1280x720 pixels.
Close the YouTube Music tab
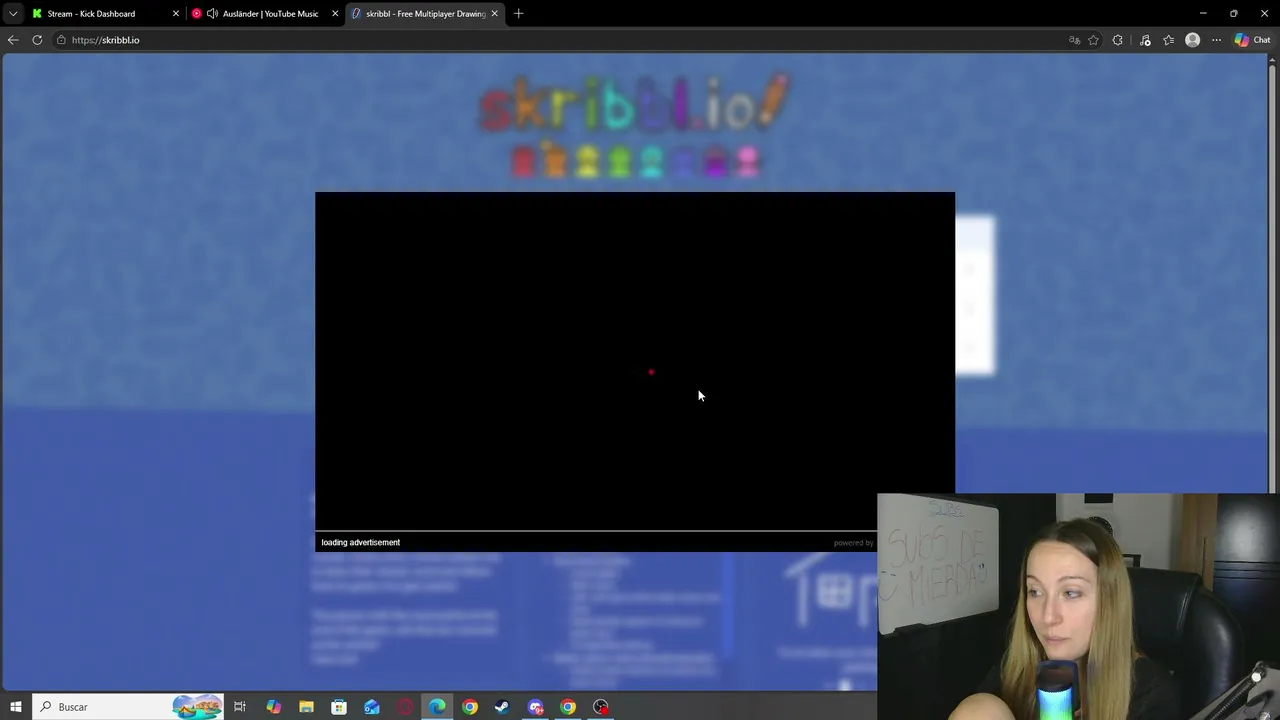coord(335,14)
